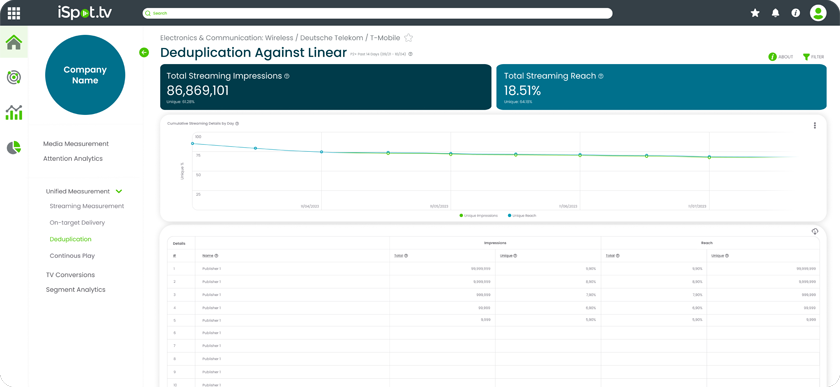Toggle Unique Impressions legend series

pos(478,215)
